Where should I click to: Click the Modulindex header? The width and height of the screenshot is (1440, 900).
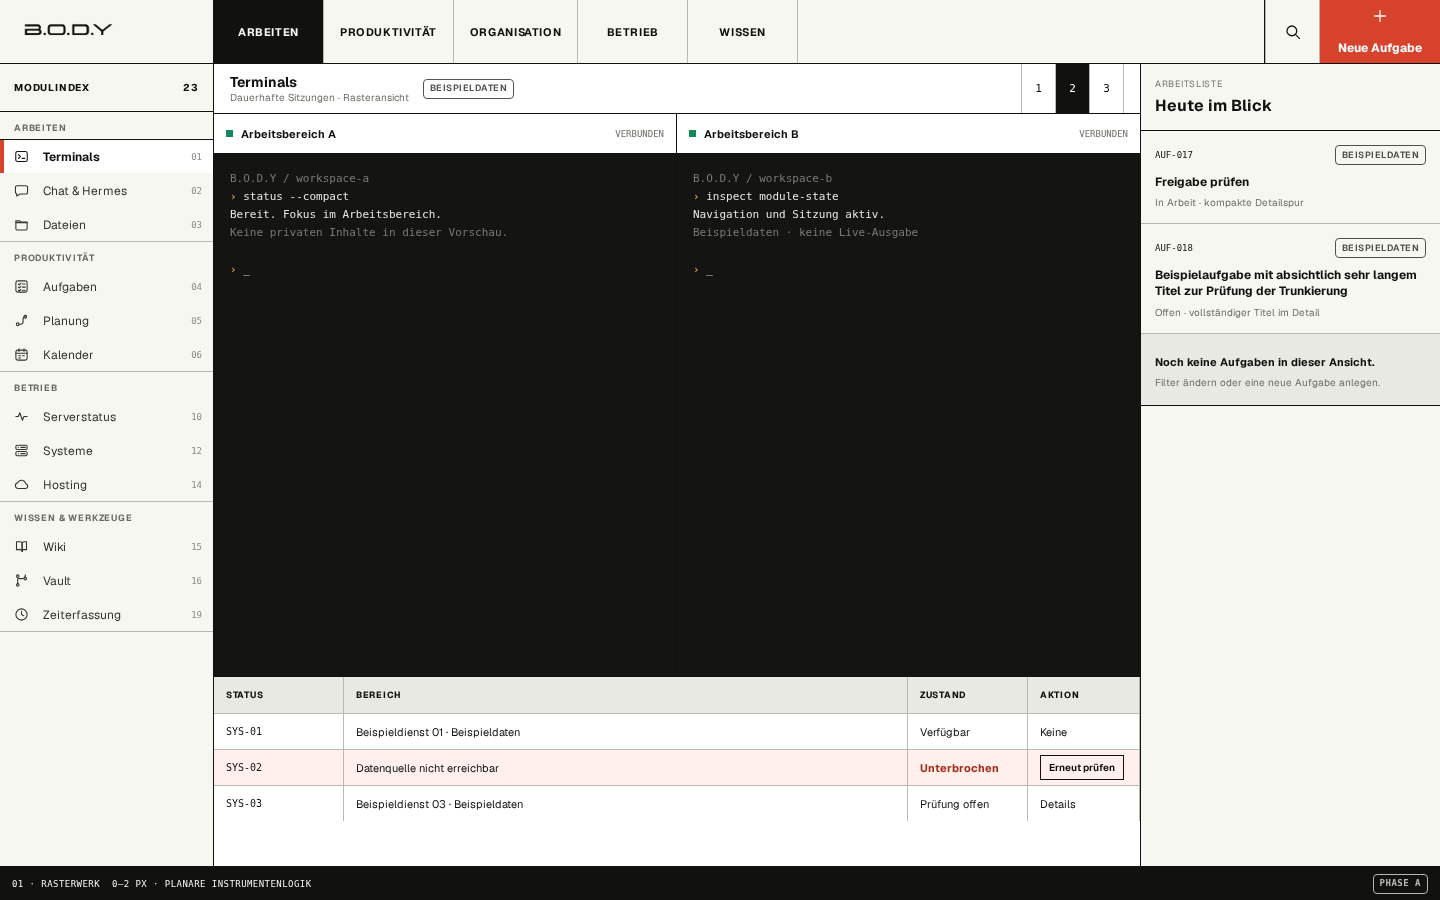[106, 88]
